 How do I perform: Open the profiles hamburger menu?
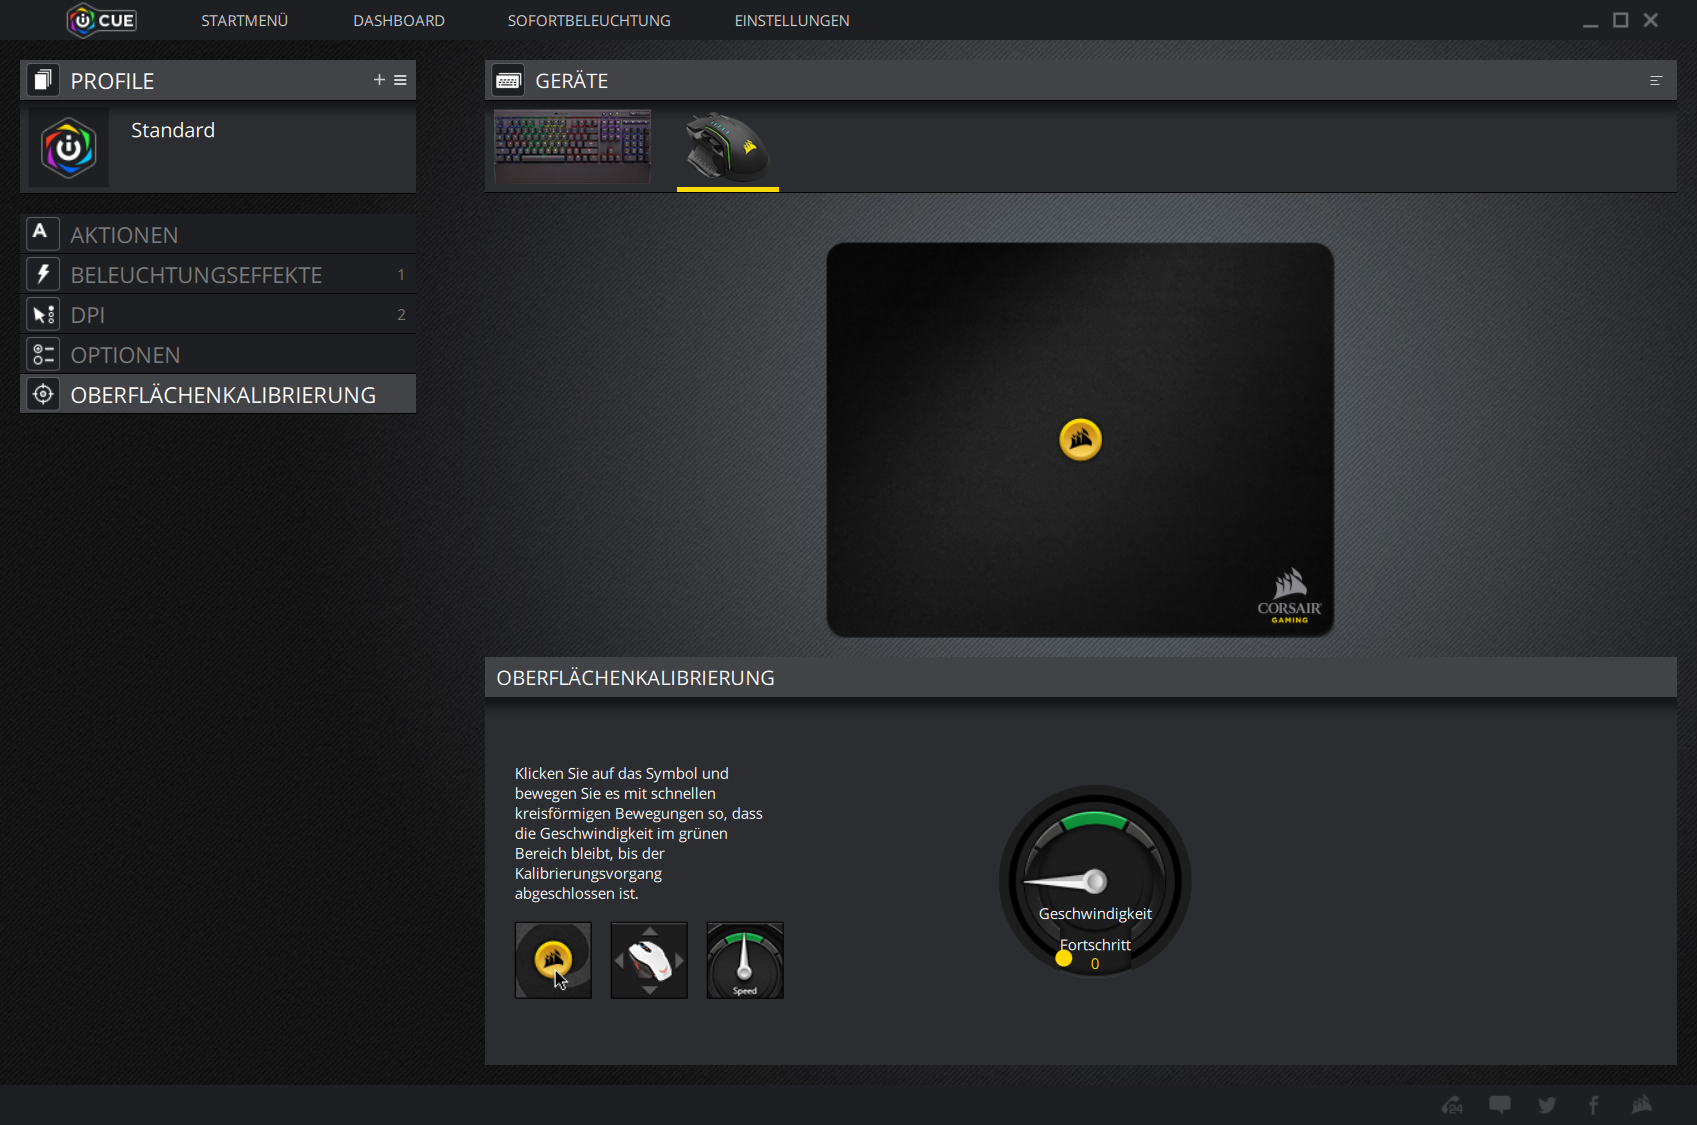coord(400,80)
